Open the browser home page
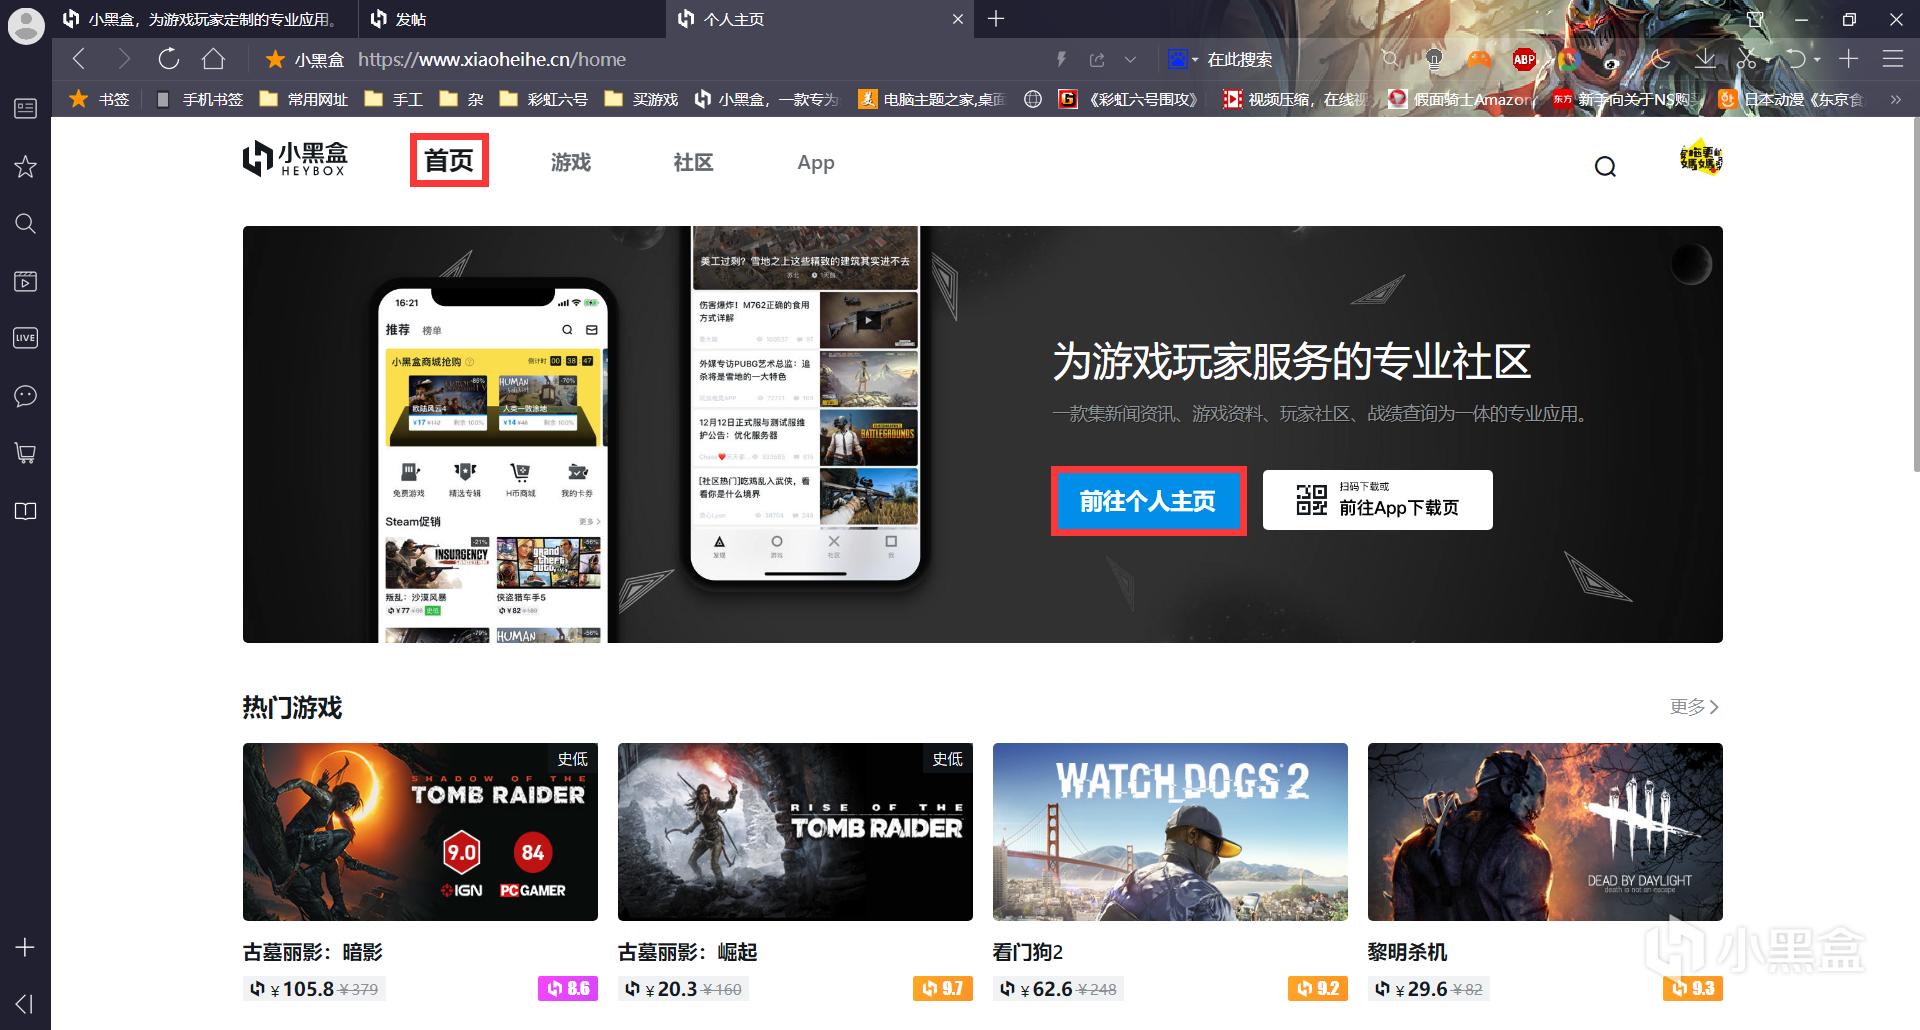 [x=213, y=59]
